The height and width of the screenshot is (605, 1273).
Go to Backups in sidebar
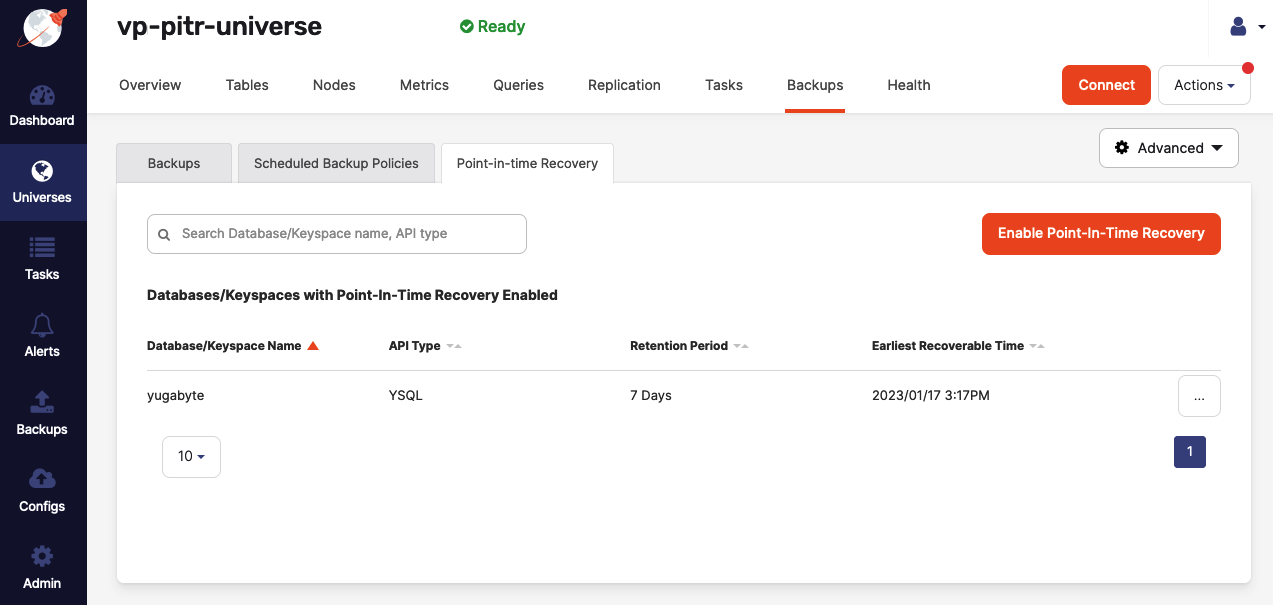[42, 403]
